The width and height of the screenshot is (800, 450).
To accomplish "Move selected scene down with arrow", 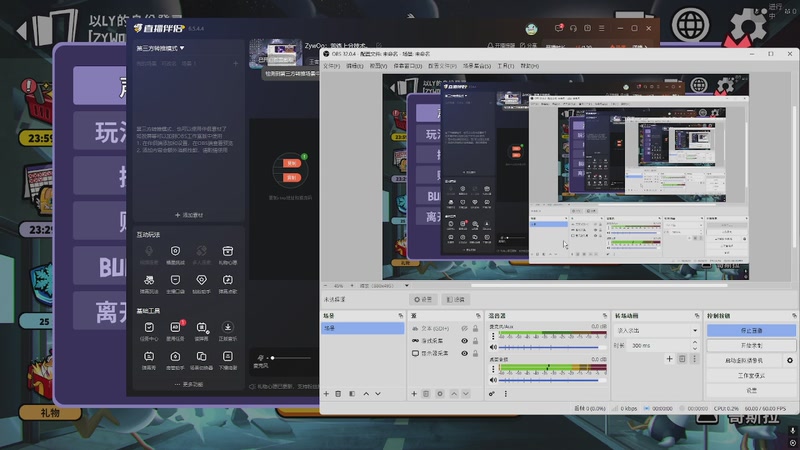I will tap(378, 394).
